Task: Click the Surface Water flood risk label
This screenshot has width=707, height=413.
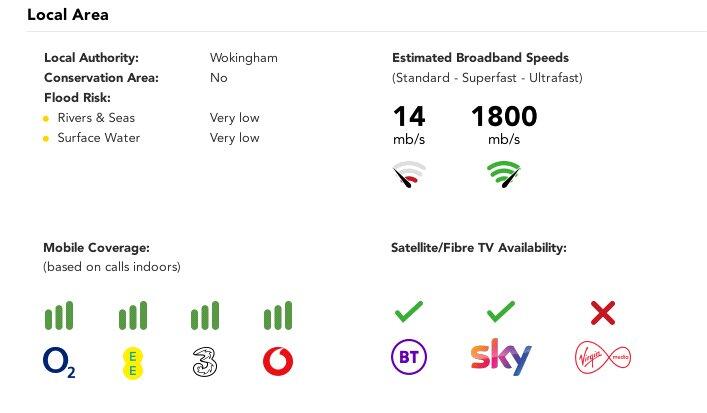Action: click(x=98, y=138)
